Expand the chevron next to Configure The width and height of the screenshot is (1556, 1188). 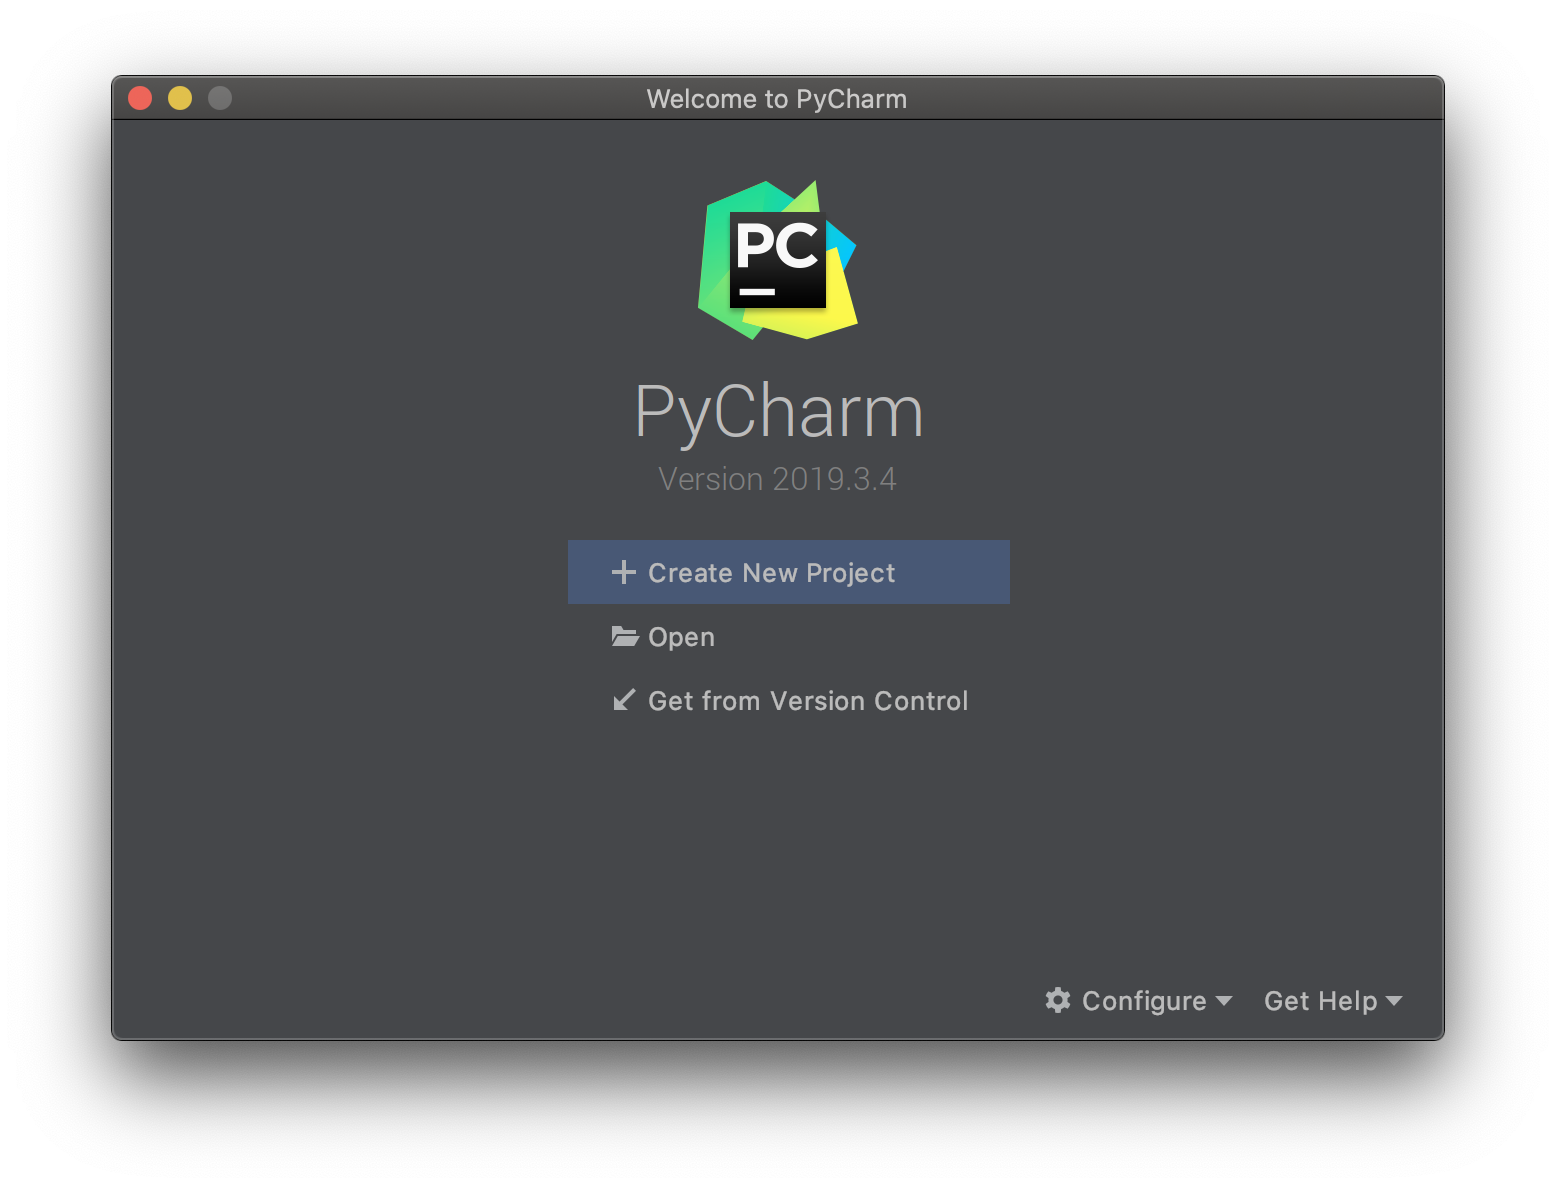(1224, 1001)
